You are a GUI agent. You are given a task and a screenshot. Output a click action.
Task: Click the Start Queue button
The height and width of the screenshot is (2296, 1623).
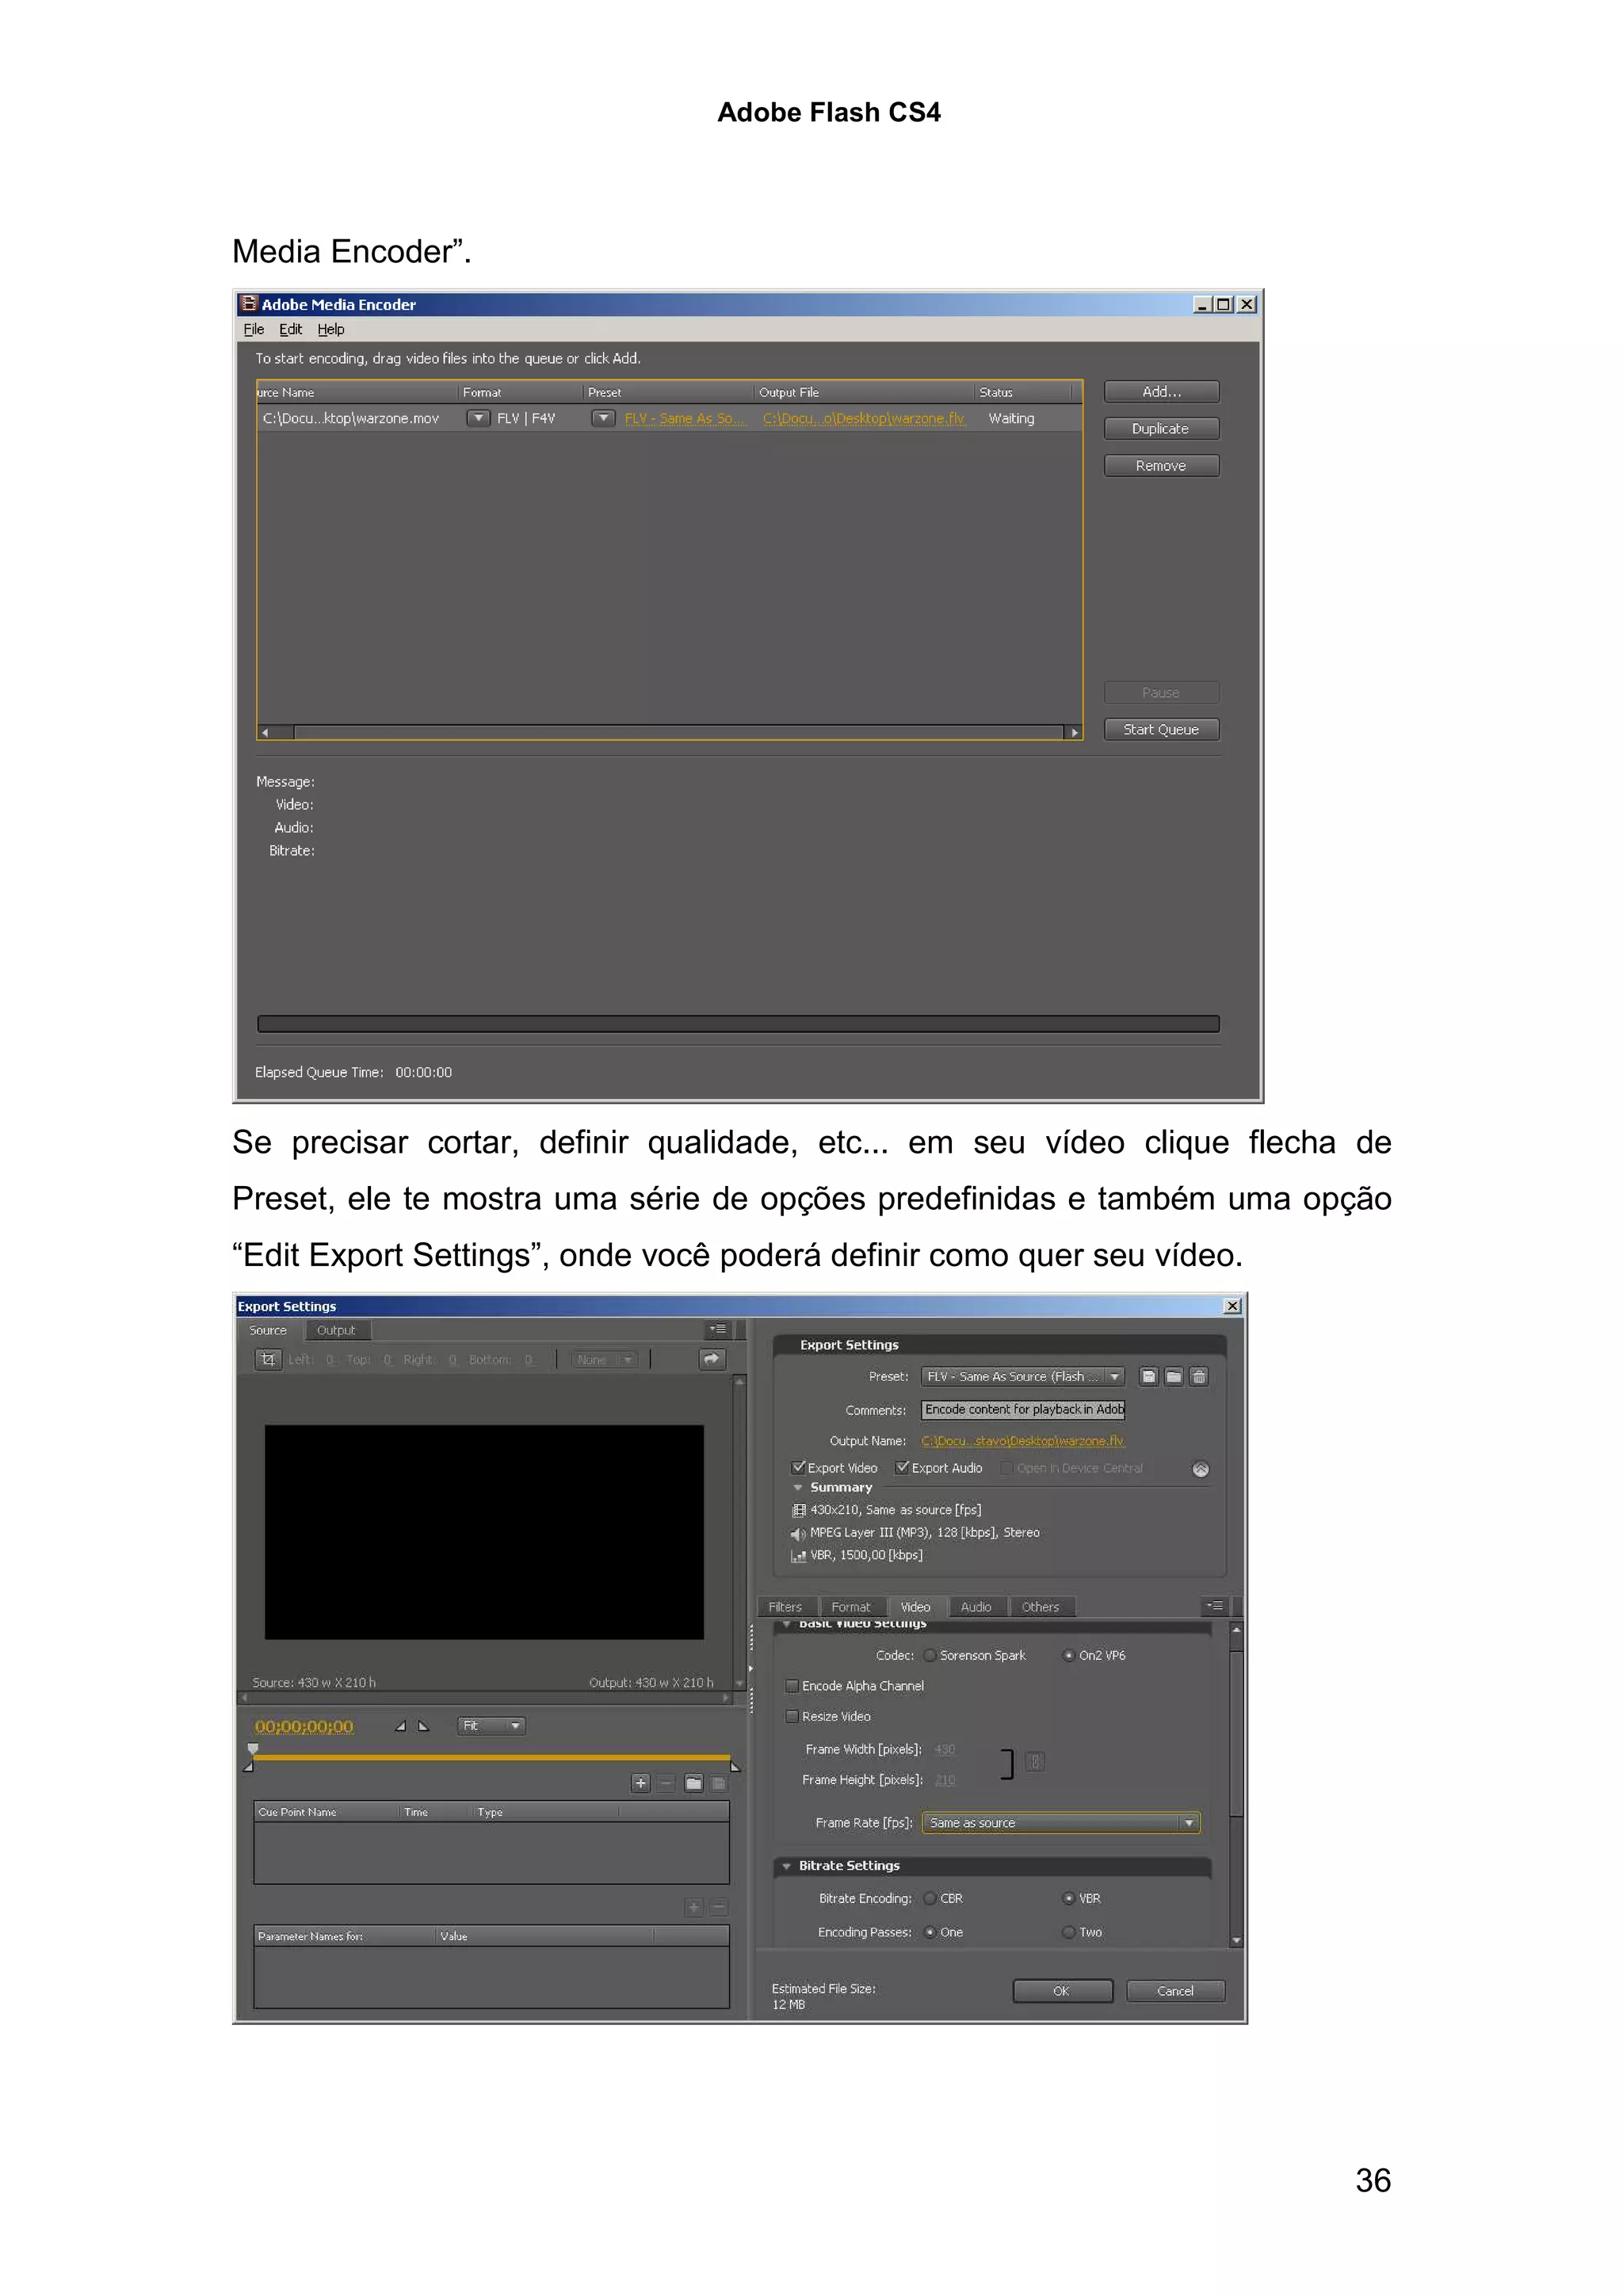tap(1161, 730)
